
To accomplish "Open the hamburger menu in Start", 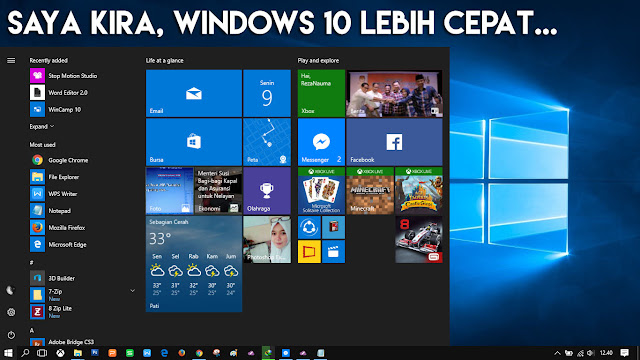I will click(11, 60).
